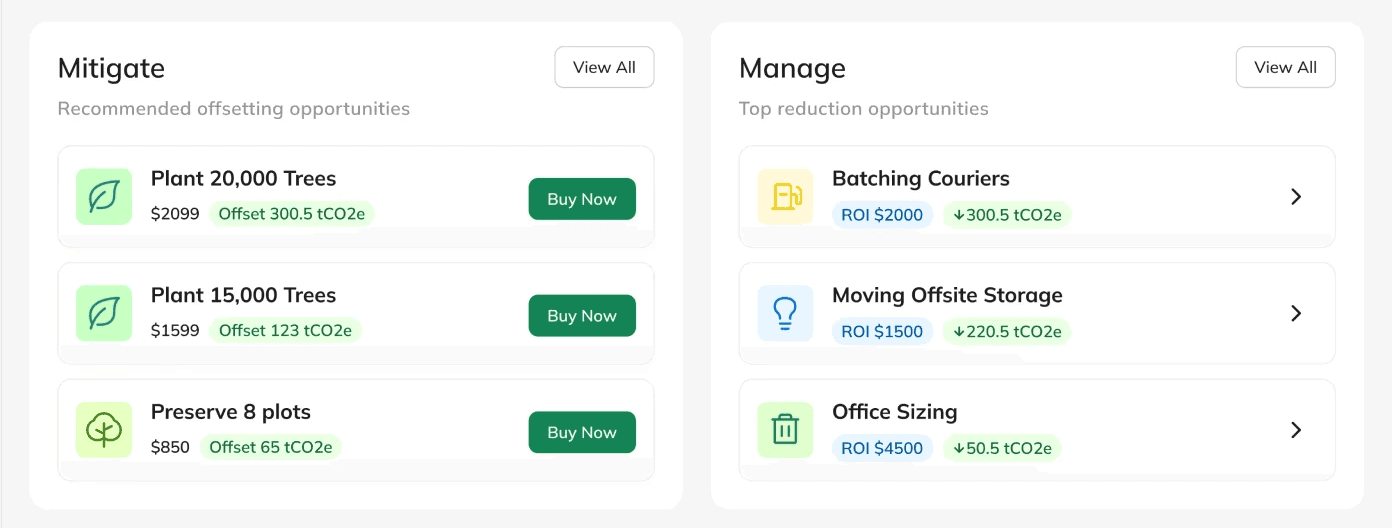Select the tree icon for Preserve 8 plots
This screenshot has width=1392, height=528.
coord(104,430)
